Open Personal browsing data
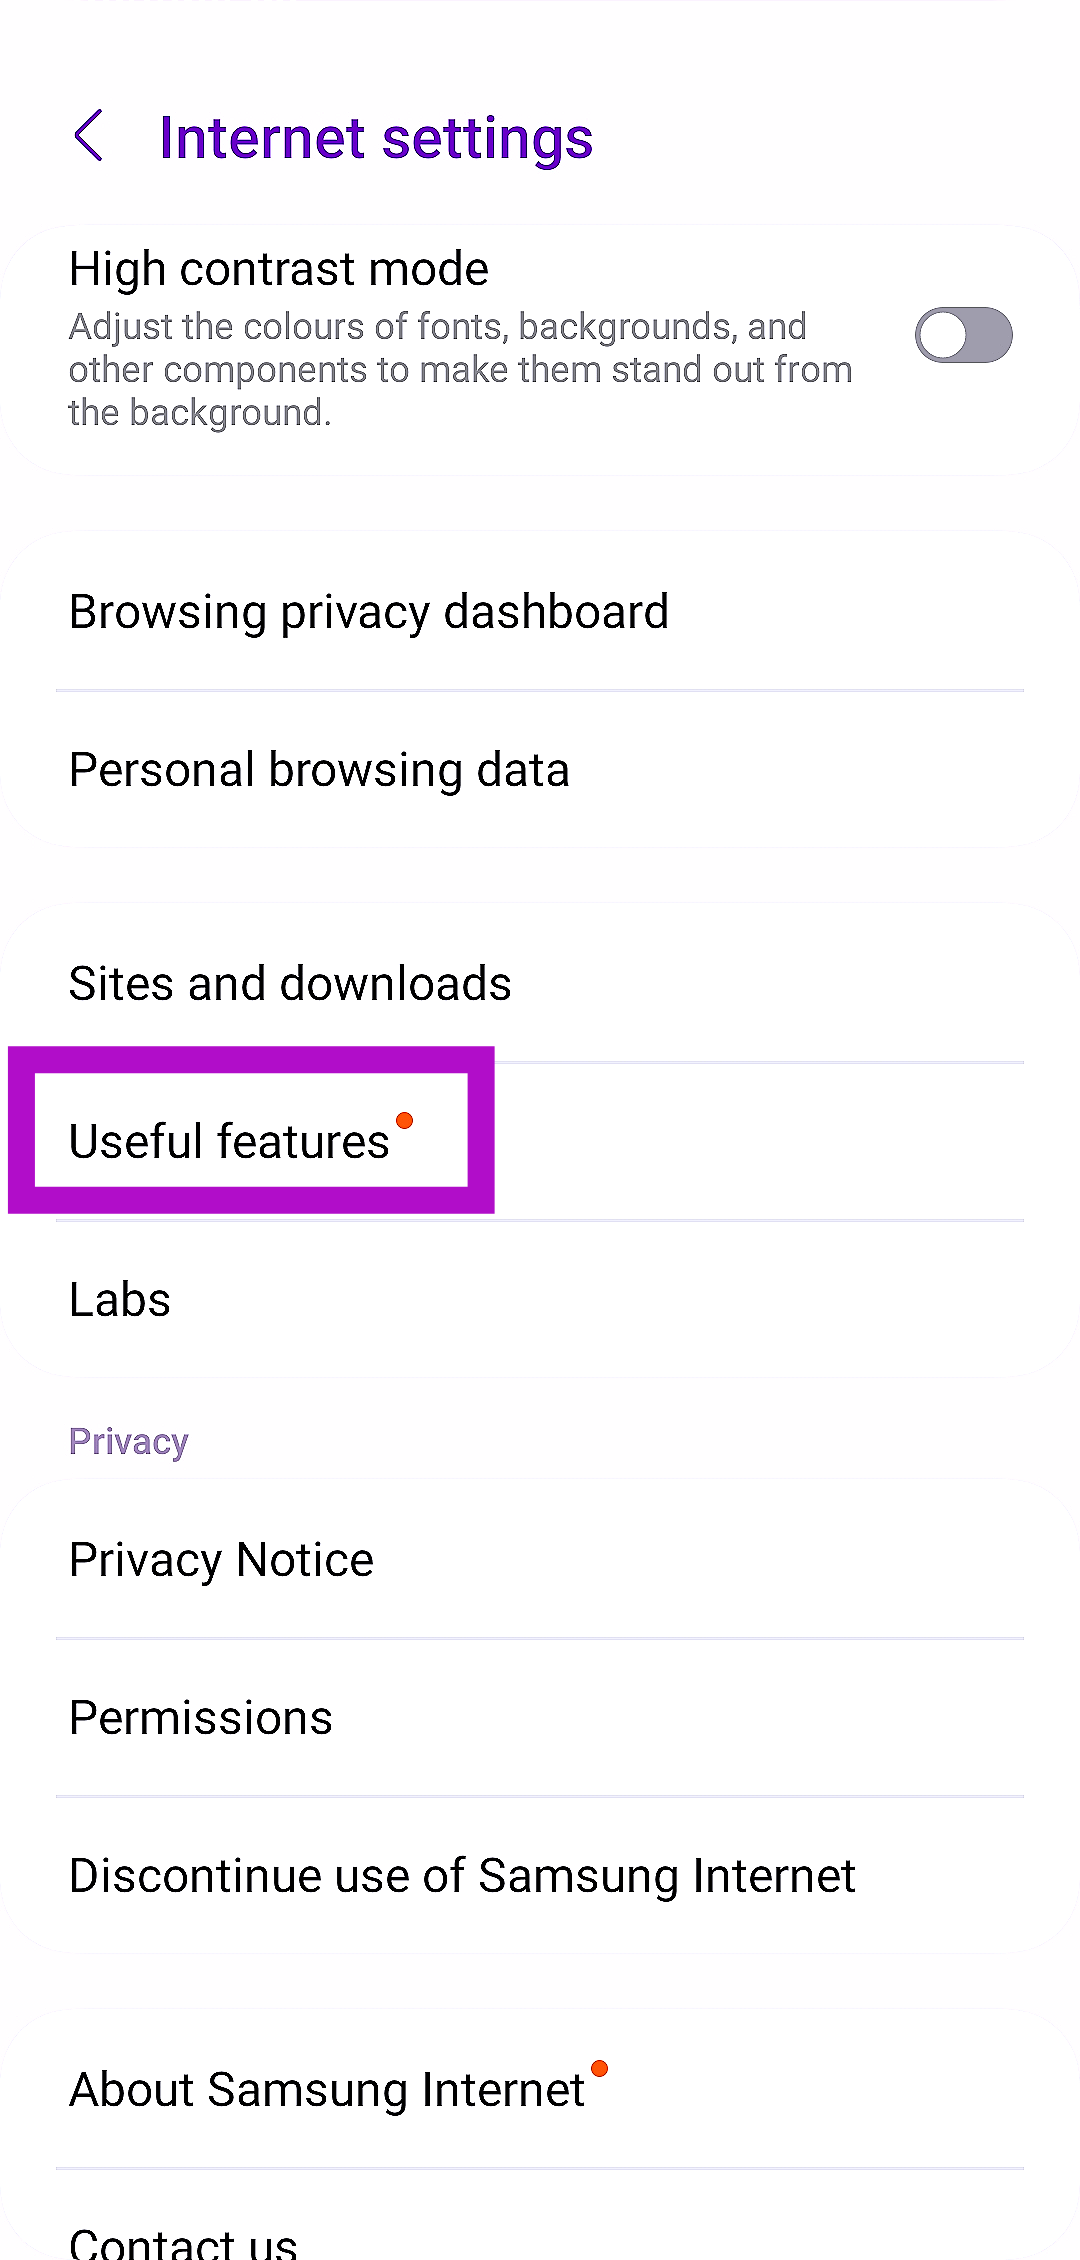Image resolution: width=1080 pixels, height=2260 pixels. coord(319,770)
